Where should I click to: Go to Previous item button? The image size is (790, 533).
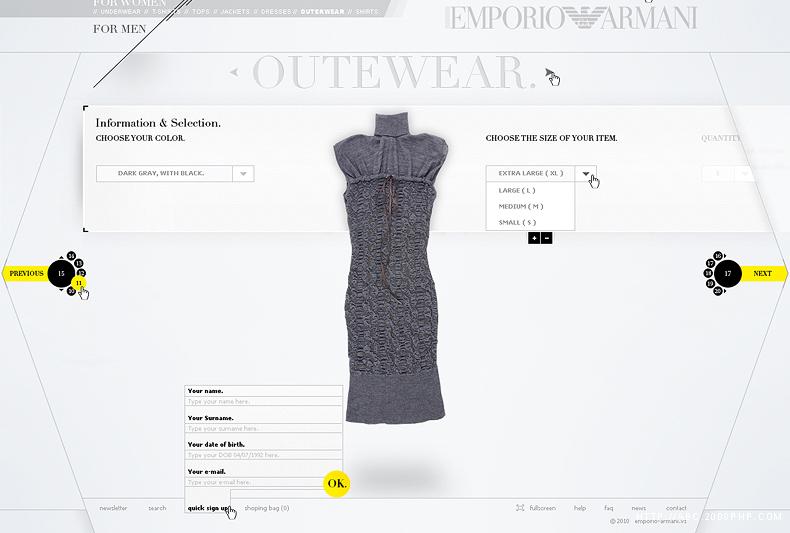tap(26, 274)
